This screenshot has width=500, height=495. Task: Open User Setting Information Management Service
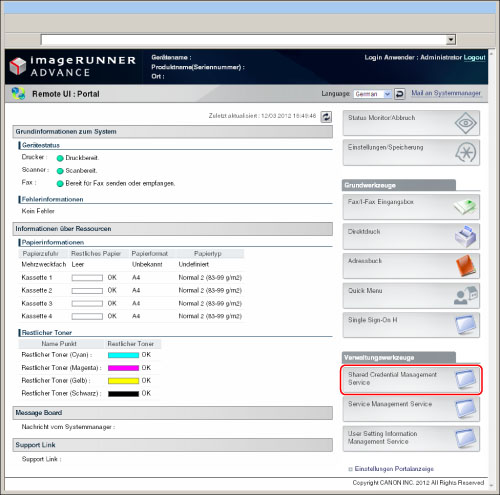tap(411, 439)
